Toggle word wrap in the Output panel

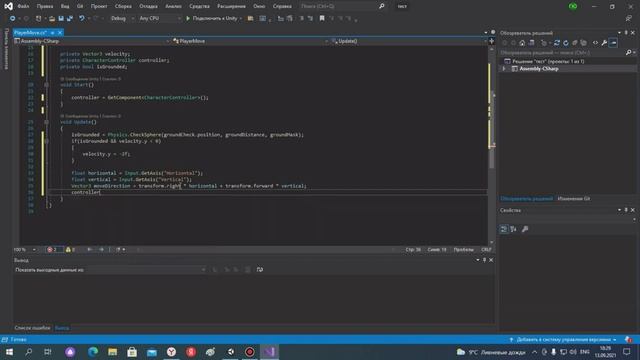point(260,270)
